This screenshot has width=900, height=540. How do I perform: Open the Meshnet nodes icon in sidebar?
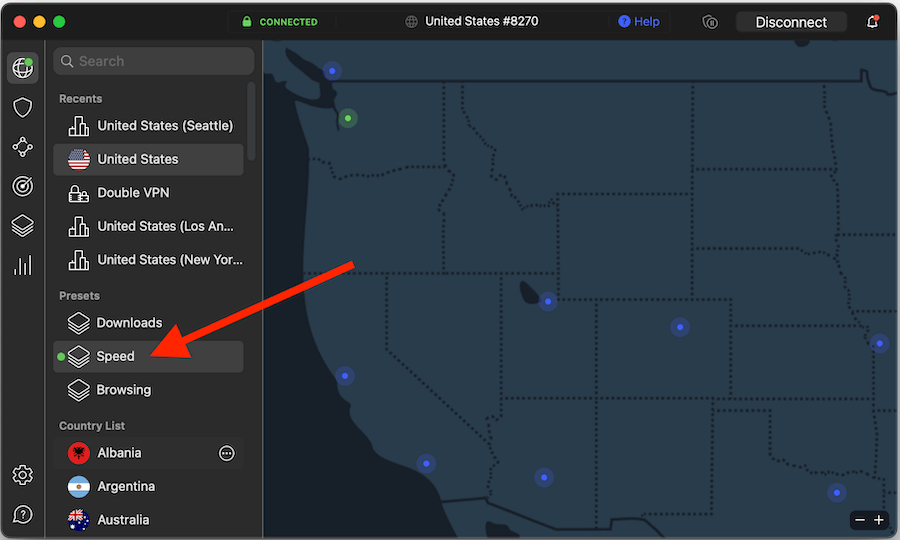coord(22,147)
